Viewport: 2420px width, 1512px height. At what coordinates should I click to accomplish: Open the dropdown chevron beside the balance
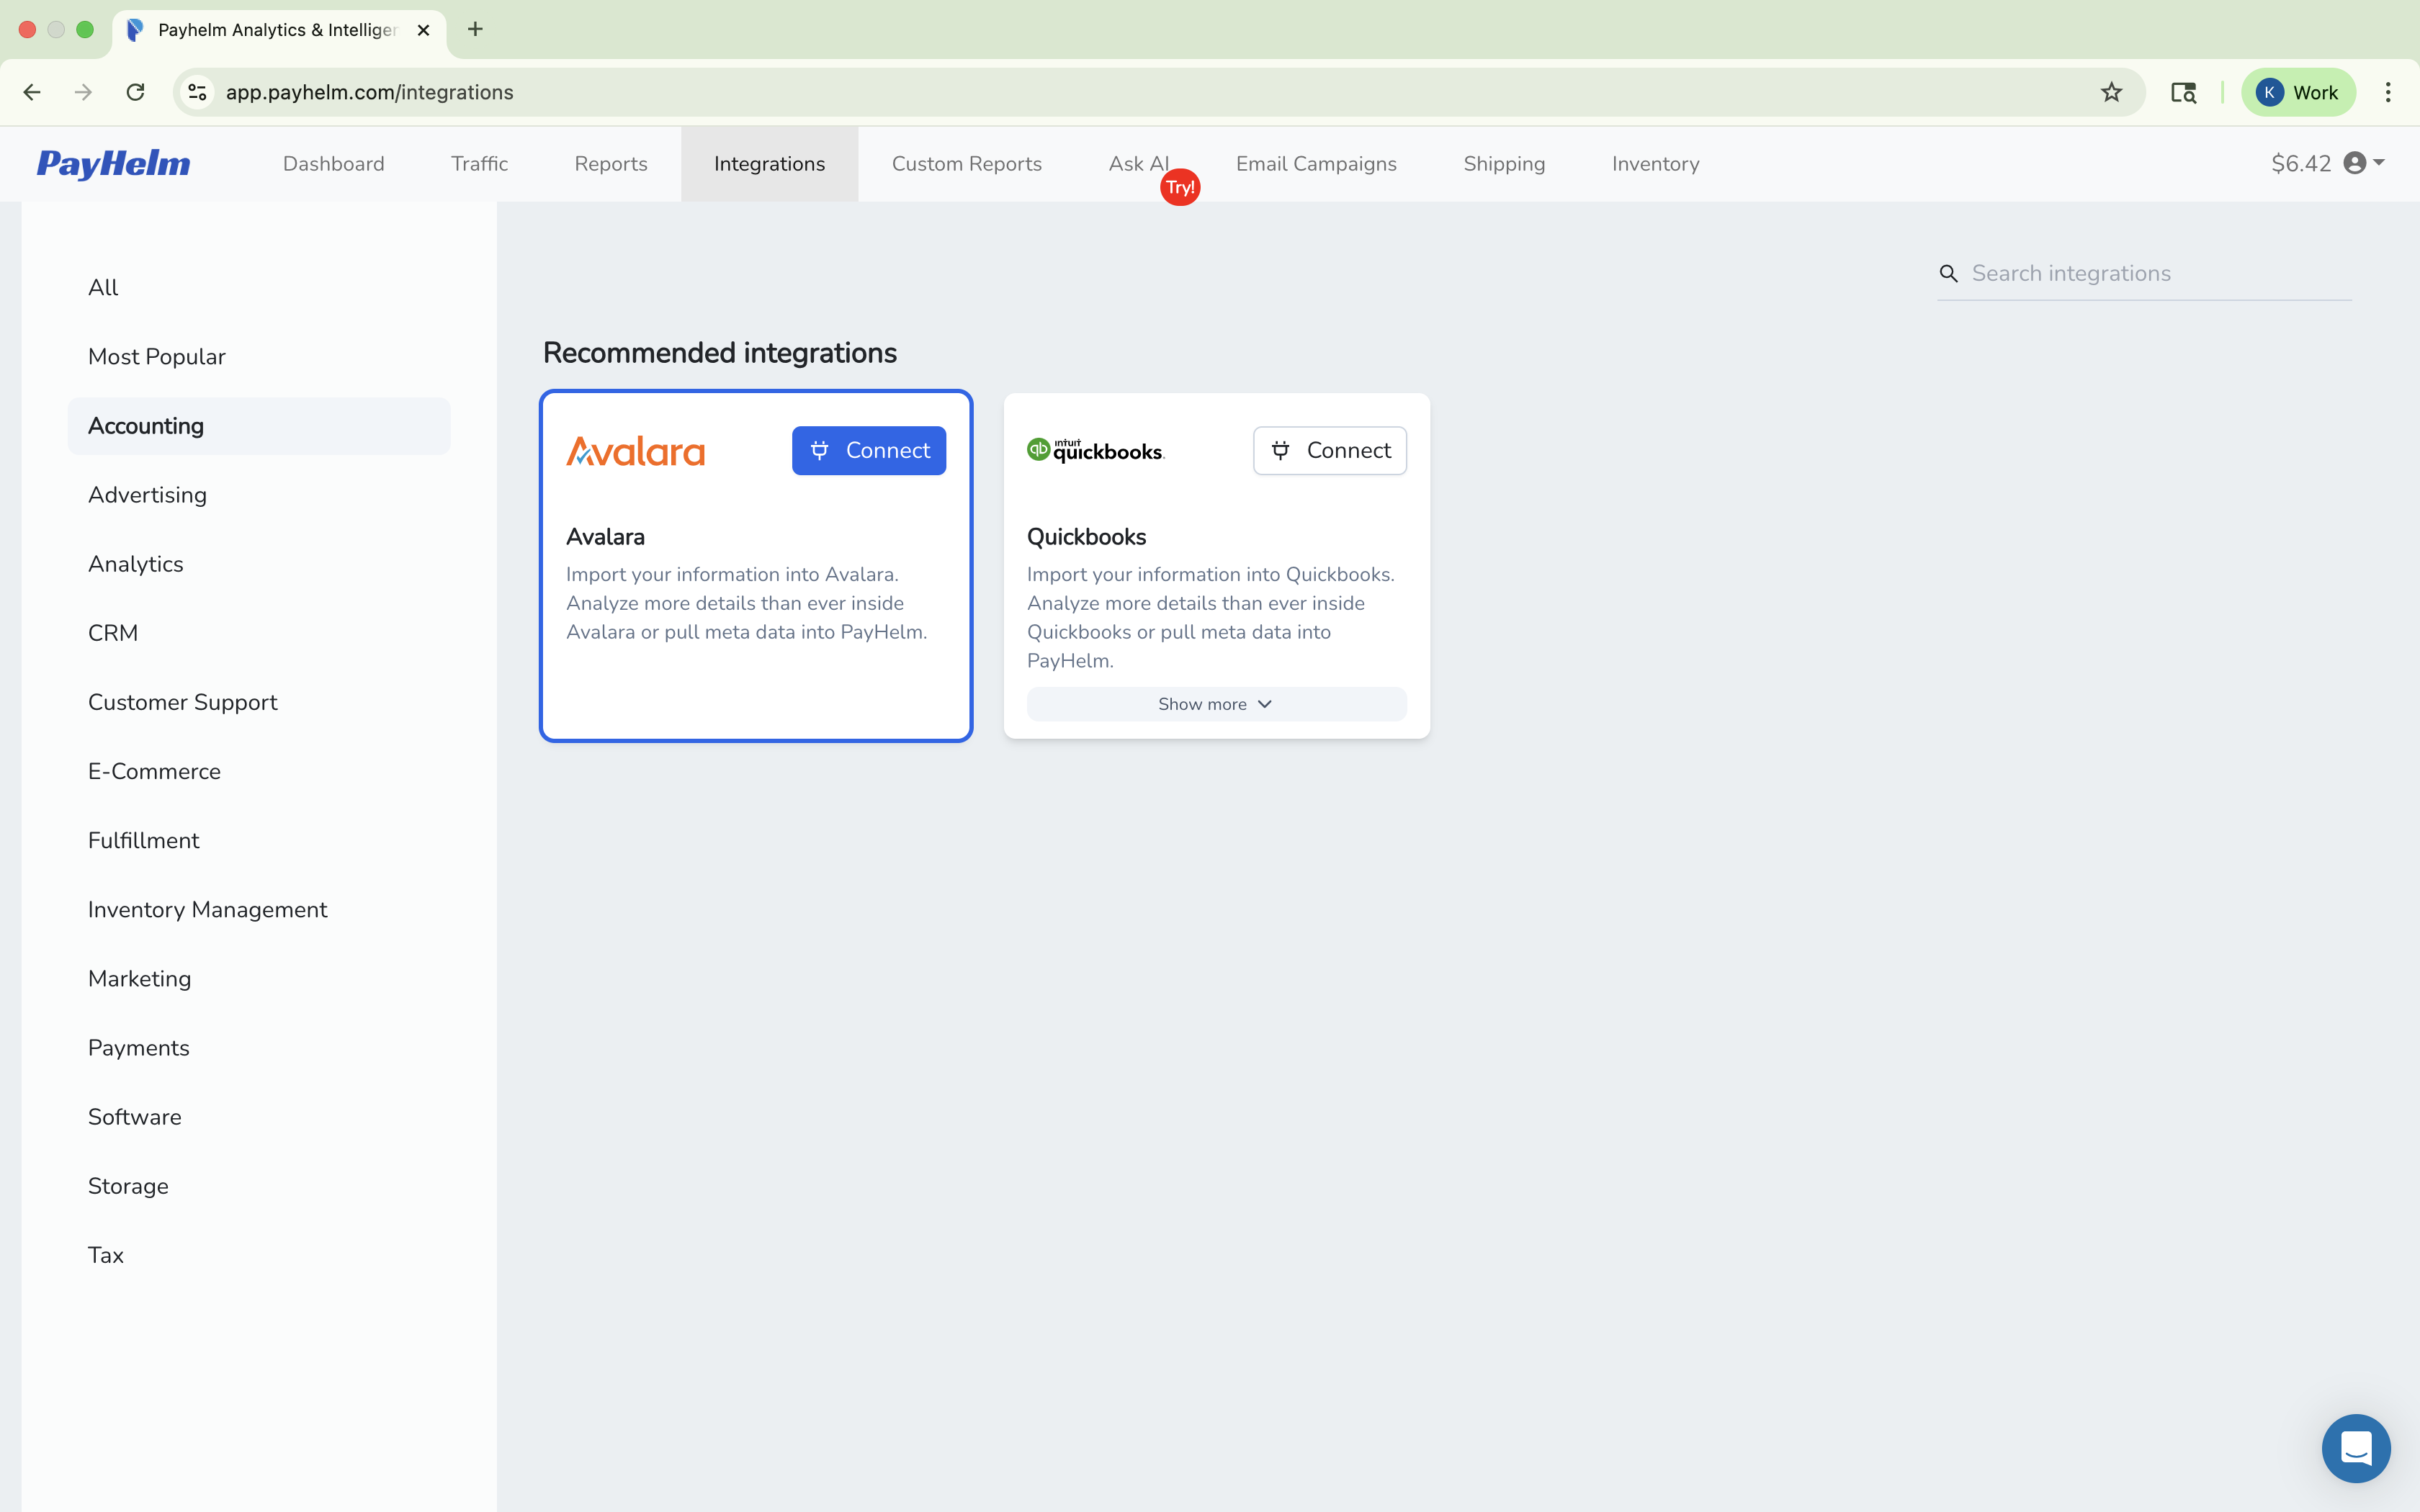tap(2377, 163)
